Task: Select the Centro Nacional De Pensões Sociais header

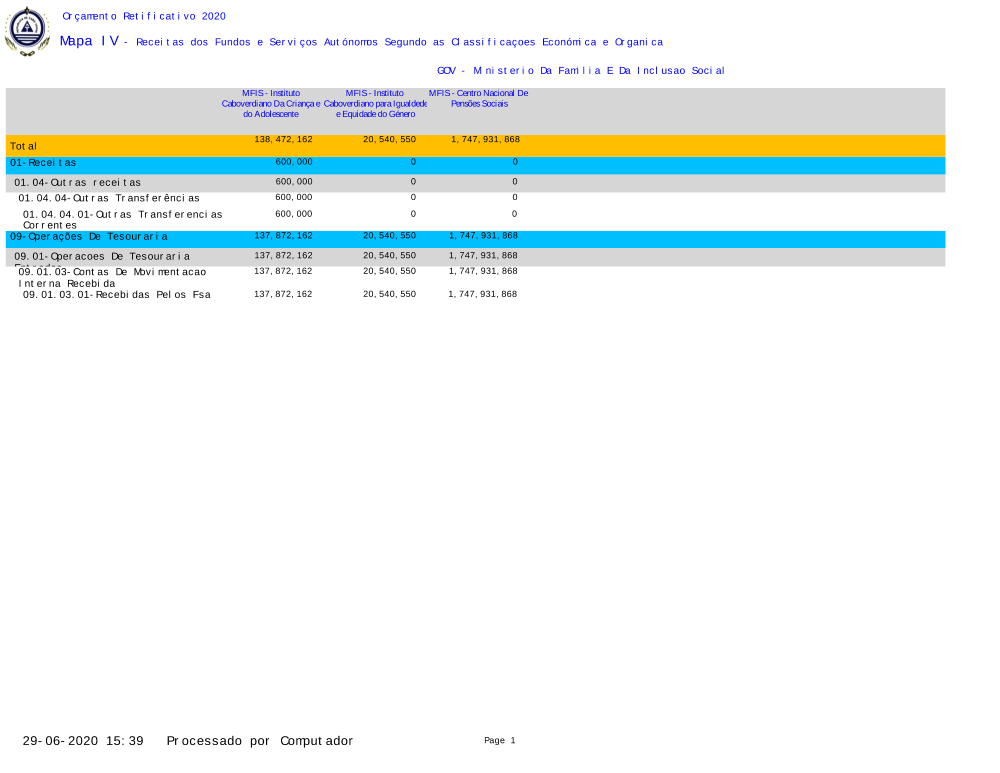Action: pyautogui.click(x=479, y=98)
